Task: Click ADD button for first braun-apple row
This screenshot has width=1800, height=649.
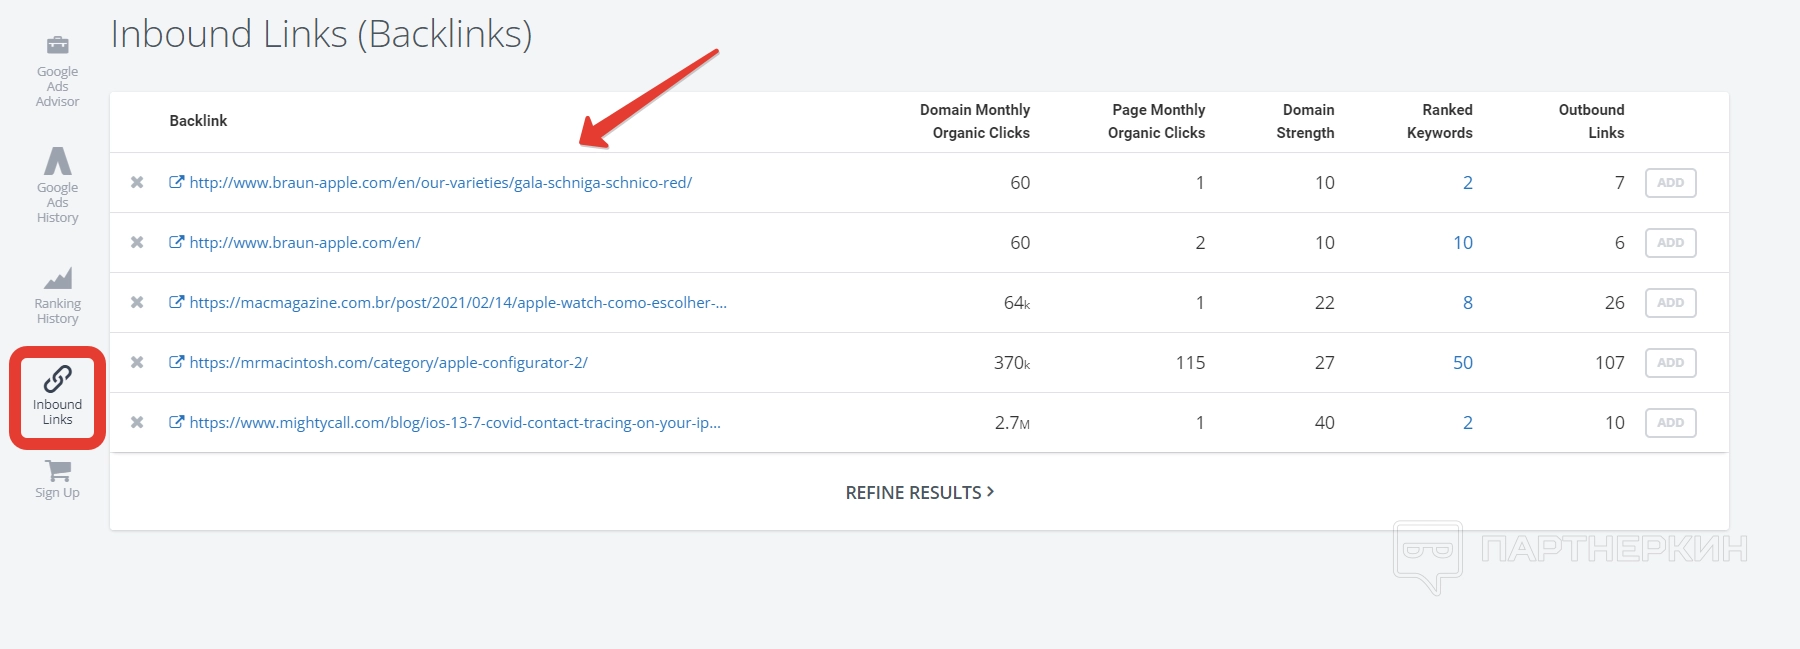Action: point(1670,182)
